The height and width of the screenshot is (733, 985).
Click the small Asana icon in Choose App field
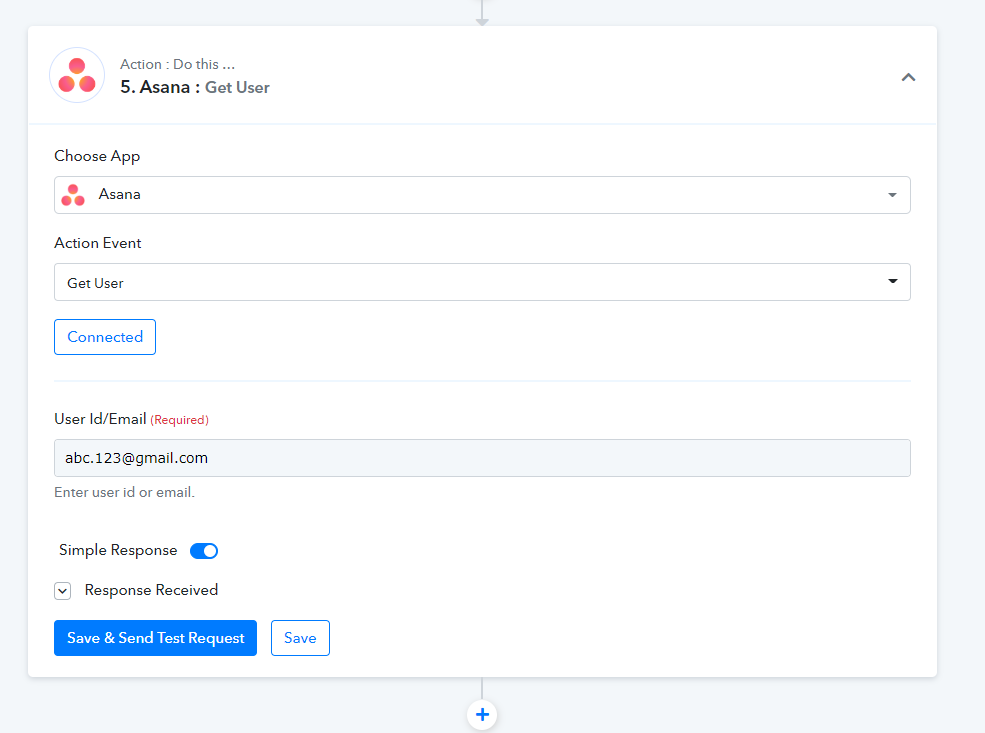tap(73, 195)
